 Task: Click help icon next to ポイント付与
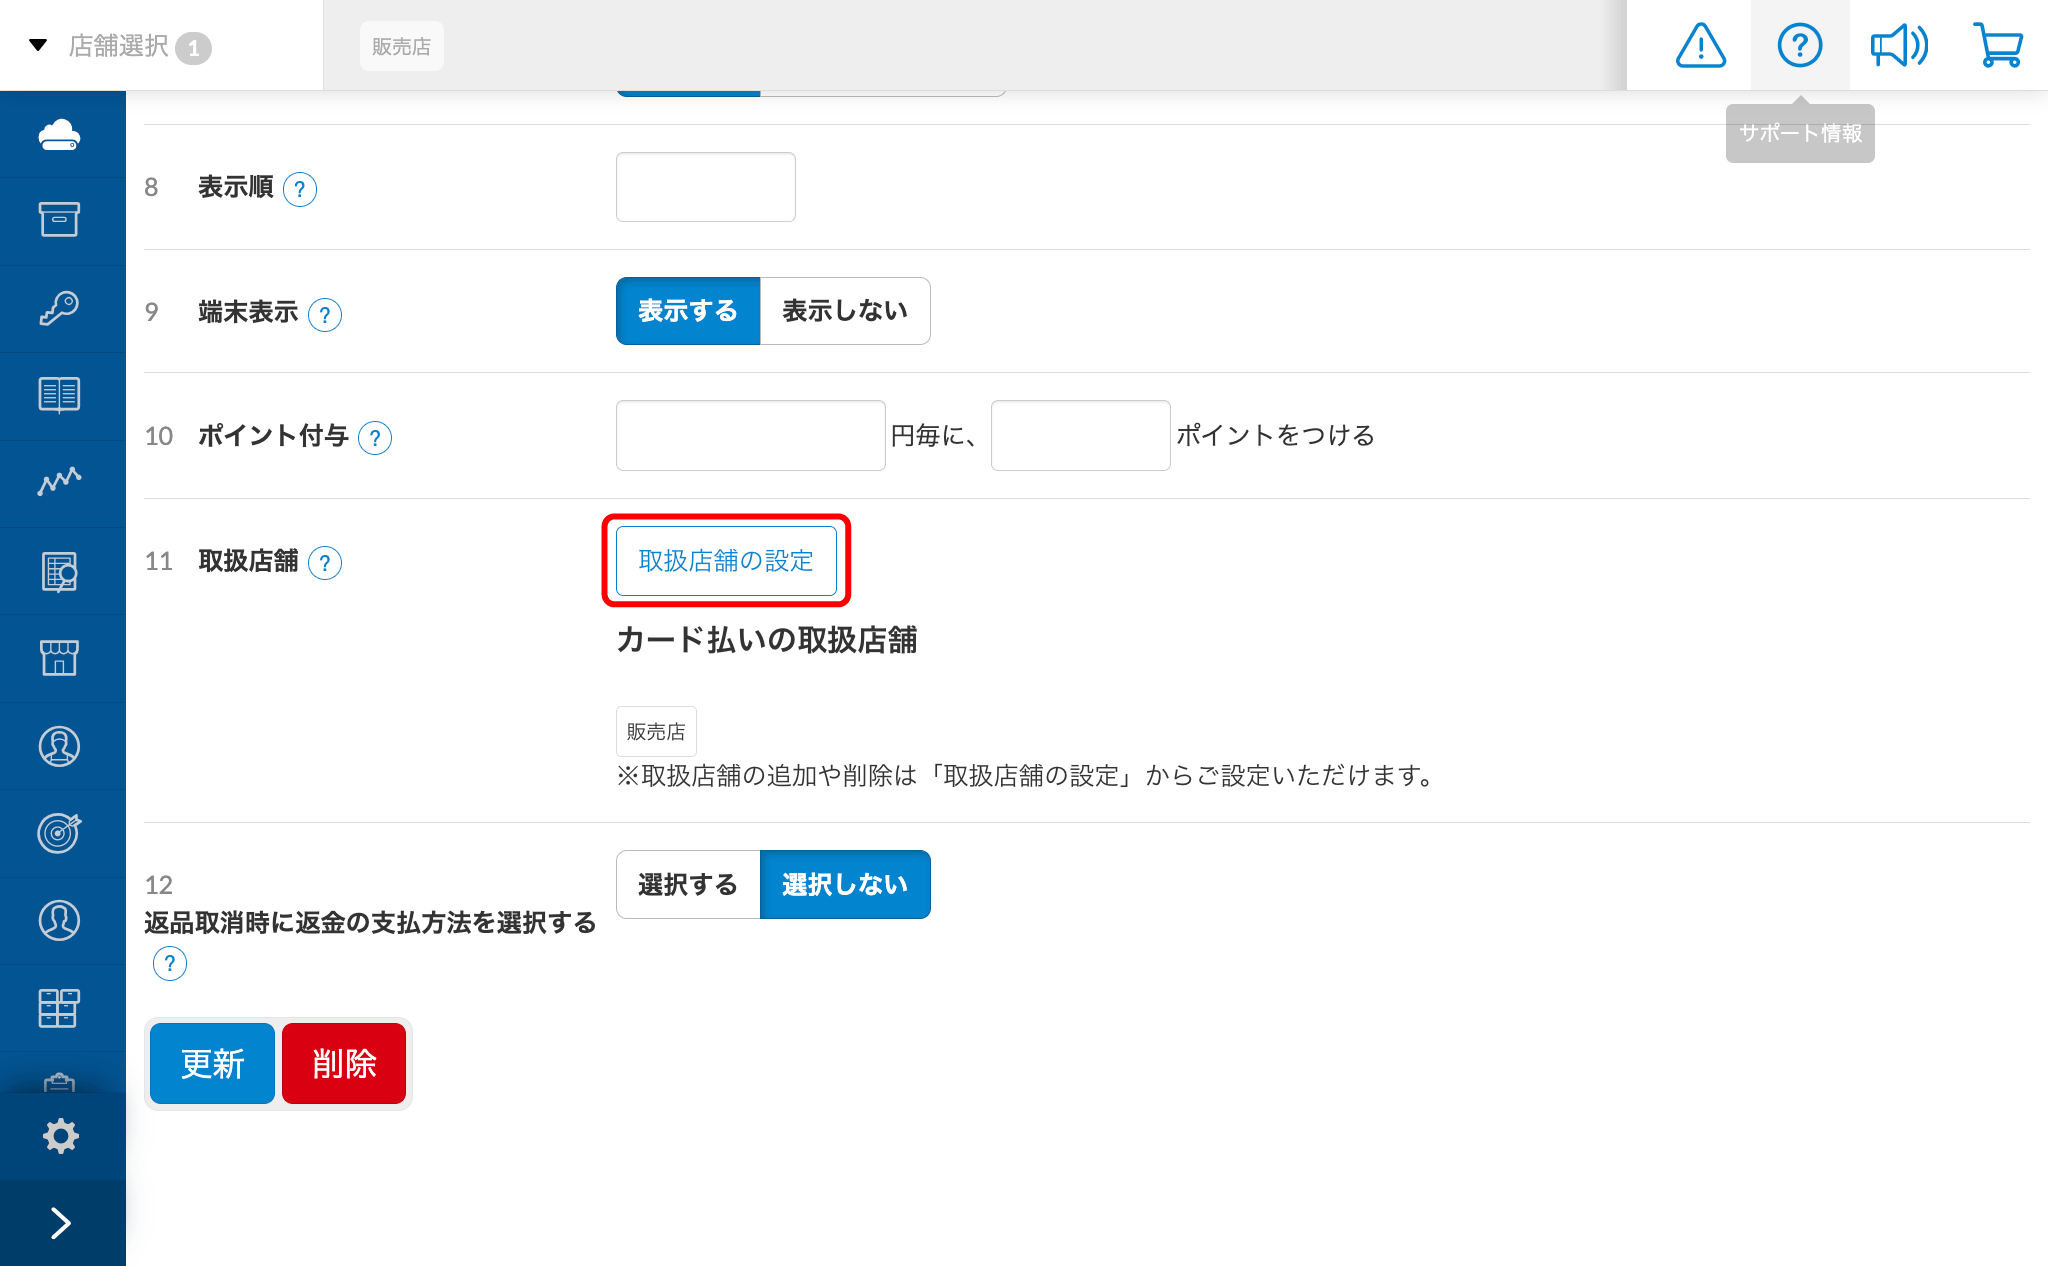coord(375,438)
